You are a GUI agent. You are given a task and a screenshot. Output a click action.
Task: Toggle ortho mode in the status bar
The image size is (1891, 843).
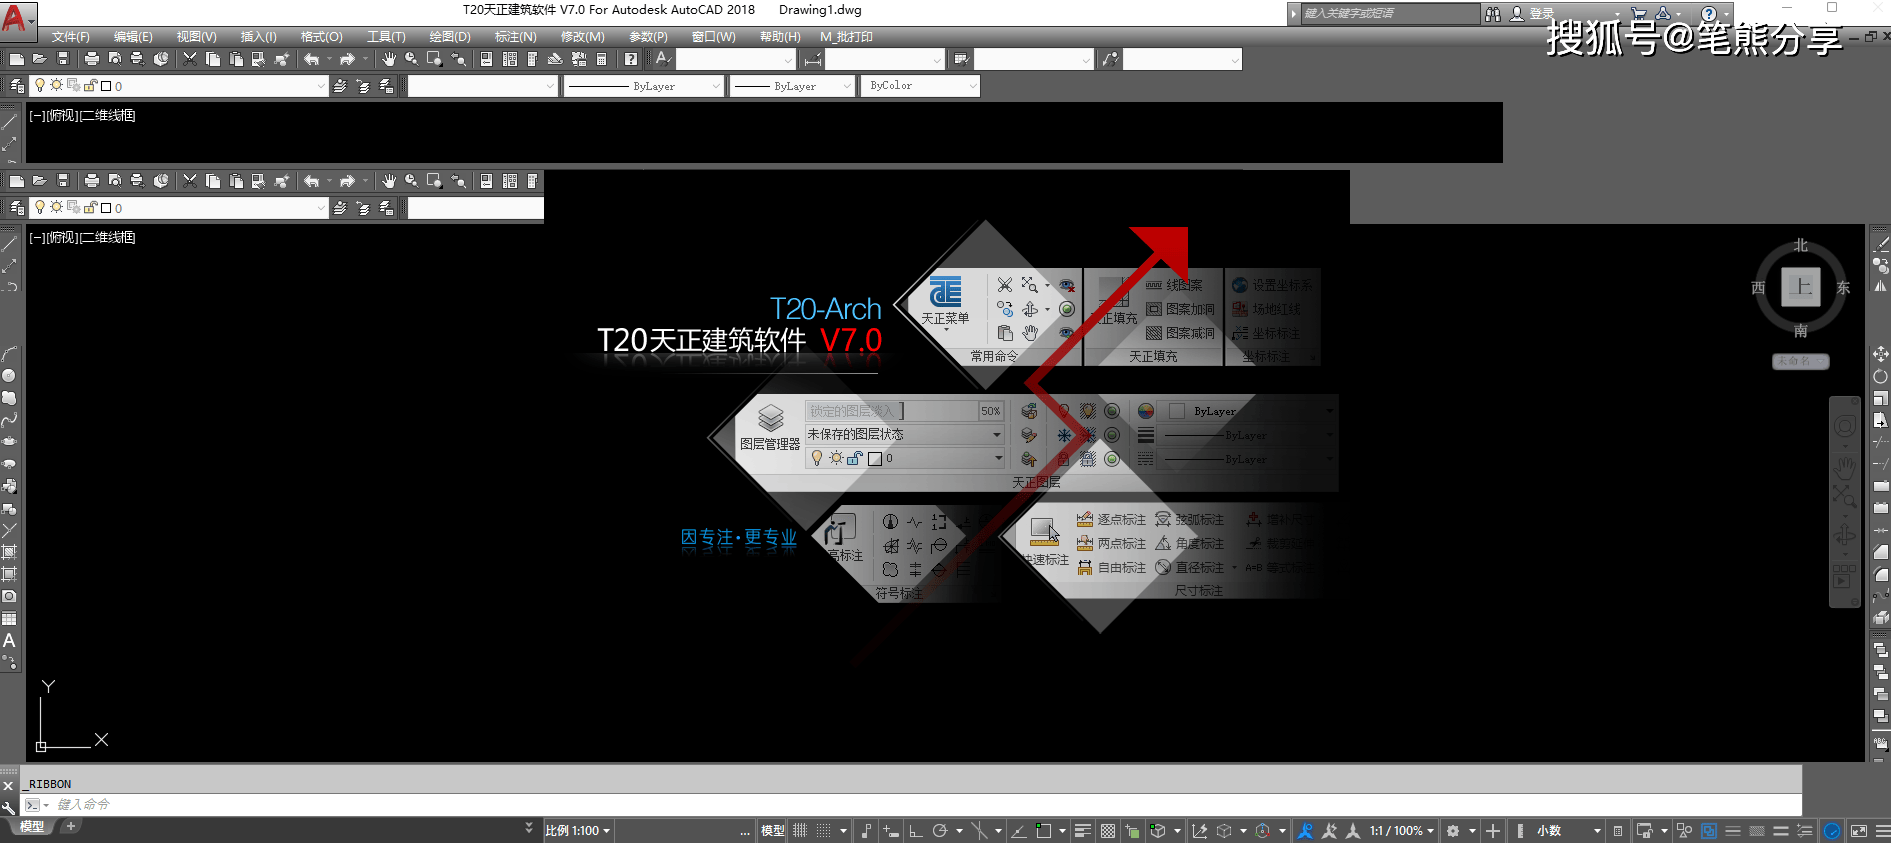tap(916, 831)
